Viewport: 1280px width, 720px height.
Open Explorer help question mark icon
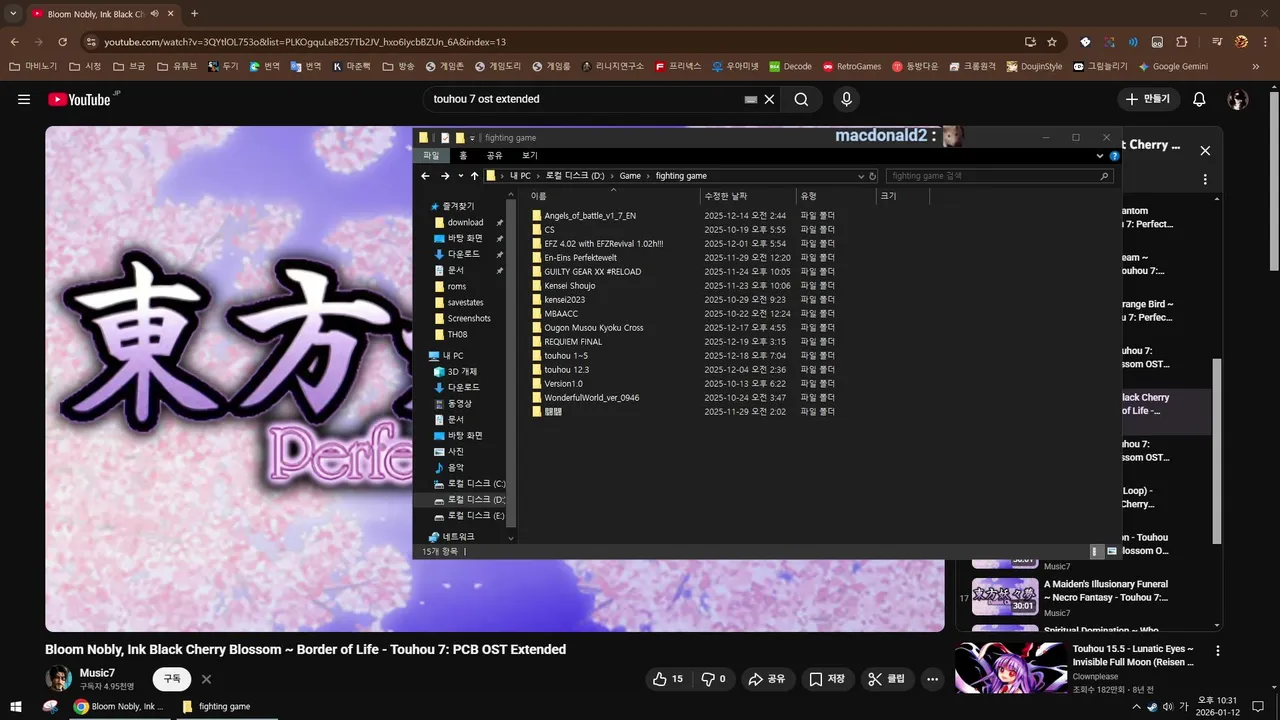point(1115,156)
